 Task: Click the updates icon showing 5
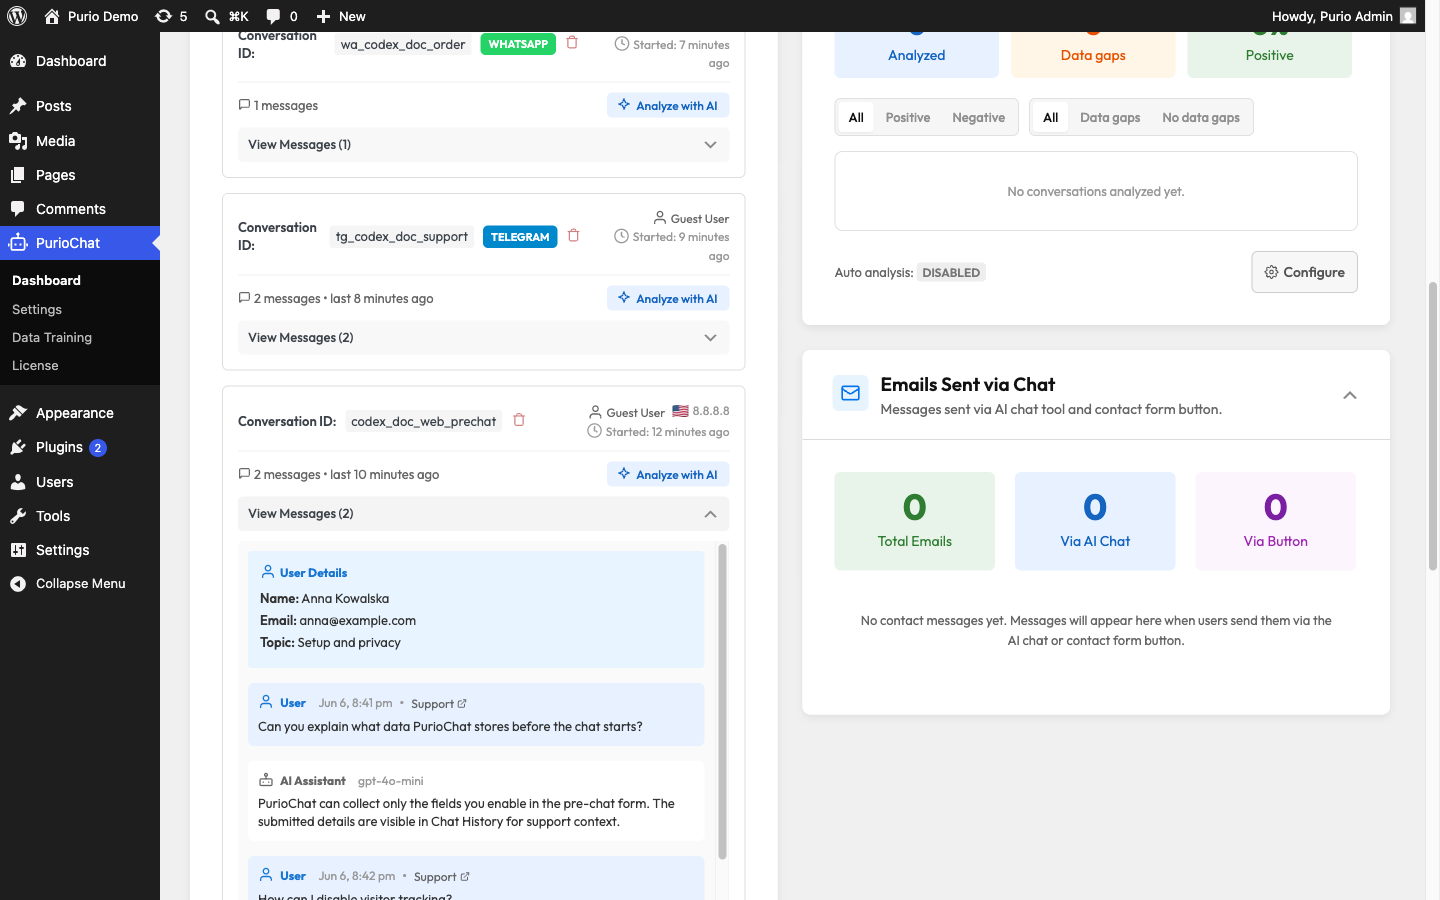point(163,16)
